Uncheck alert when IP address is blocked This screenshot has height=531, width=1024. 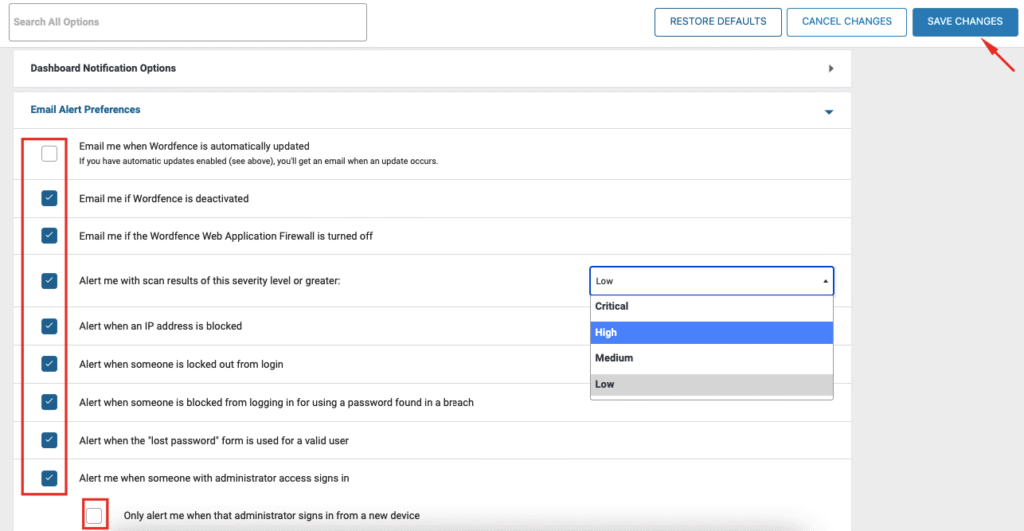[x=49, y=326]
